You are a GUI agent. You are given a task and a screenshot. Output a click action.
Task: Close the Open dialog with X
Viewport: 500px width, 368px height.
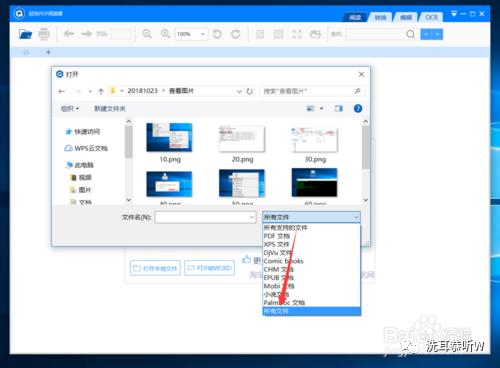pyautogui.click(x=361, y=74)
